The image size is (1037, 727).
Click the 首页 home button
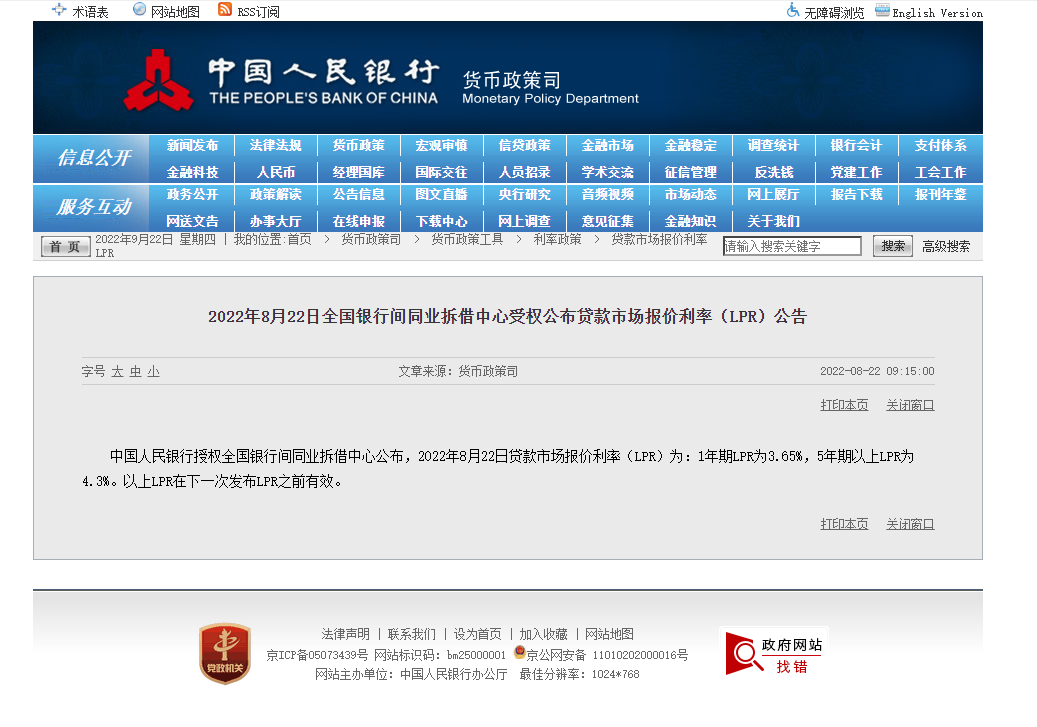click(65, 247)
